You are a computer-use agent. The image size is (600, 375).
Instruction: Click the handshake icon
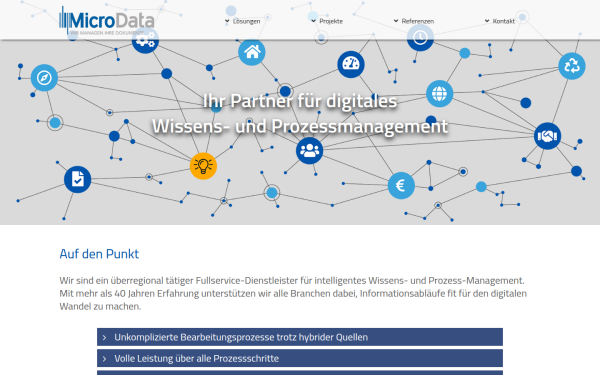[x=547, y=136]
